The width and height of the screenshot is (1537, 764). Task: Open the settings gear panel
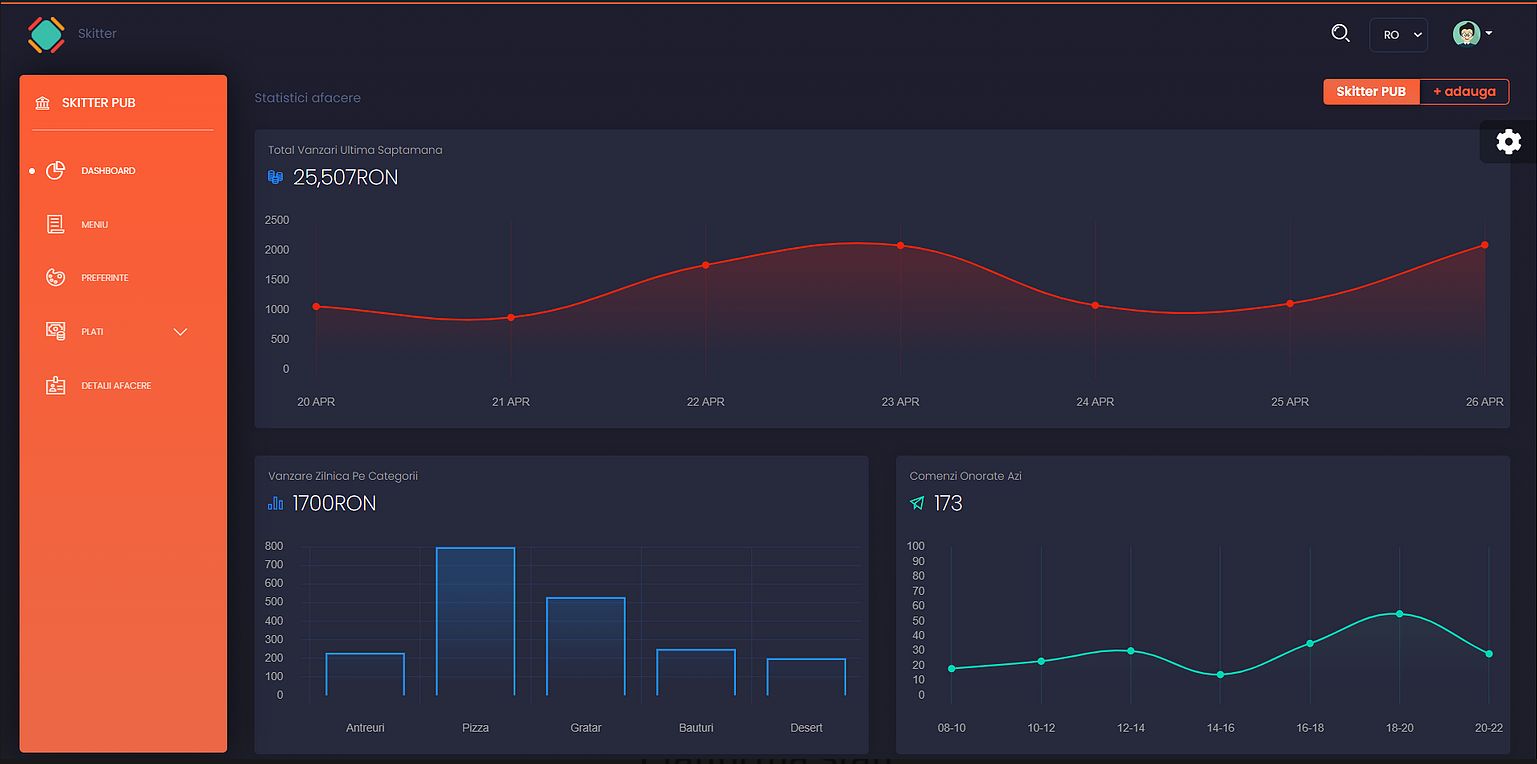click(x=1508, y=142)
